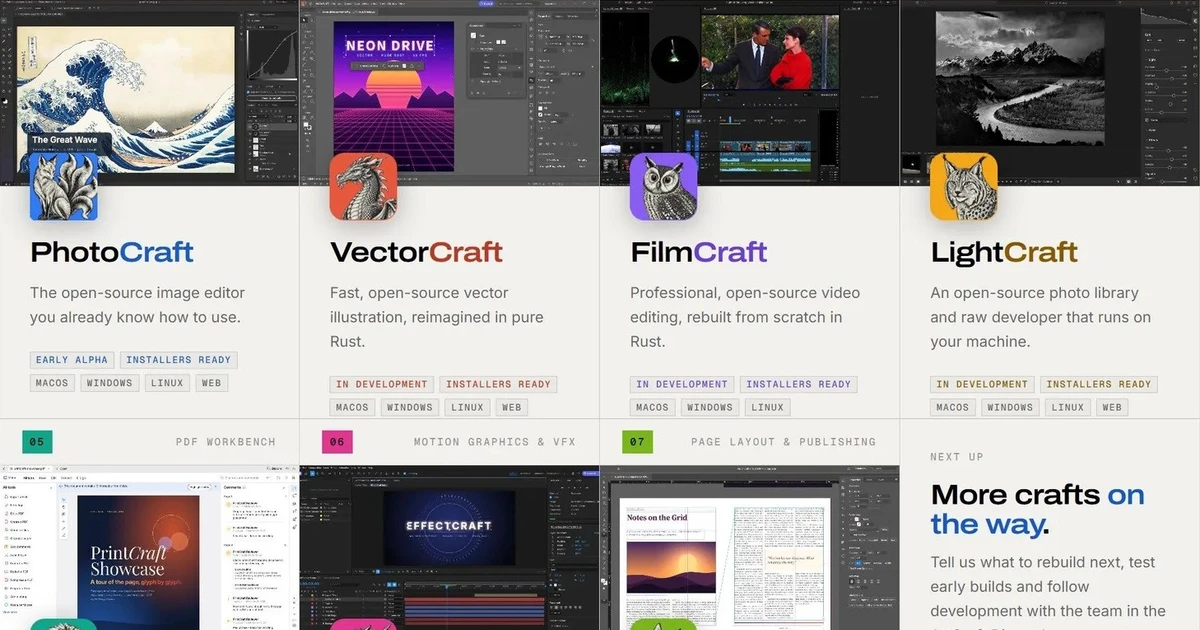Select the LINUX tag under PhotoCraft
Image resolution: width=1200 pixels, height=630 pixels.
point(167,383)
